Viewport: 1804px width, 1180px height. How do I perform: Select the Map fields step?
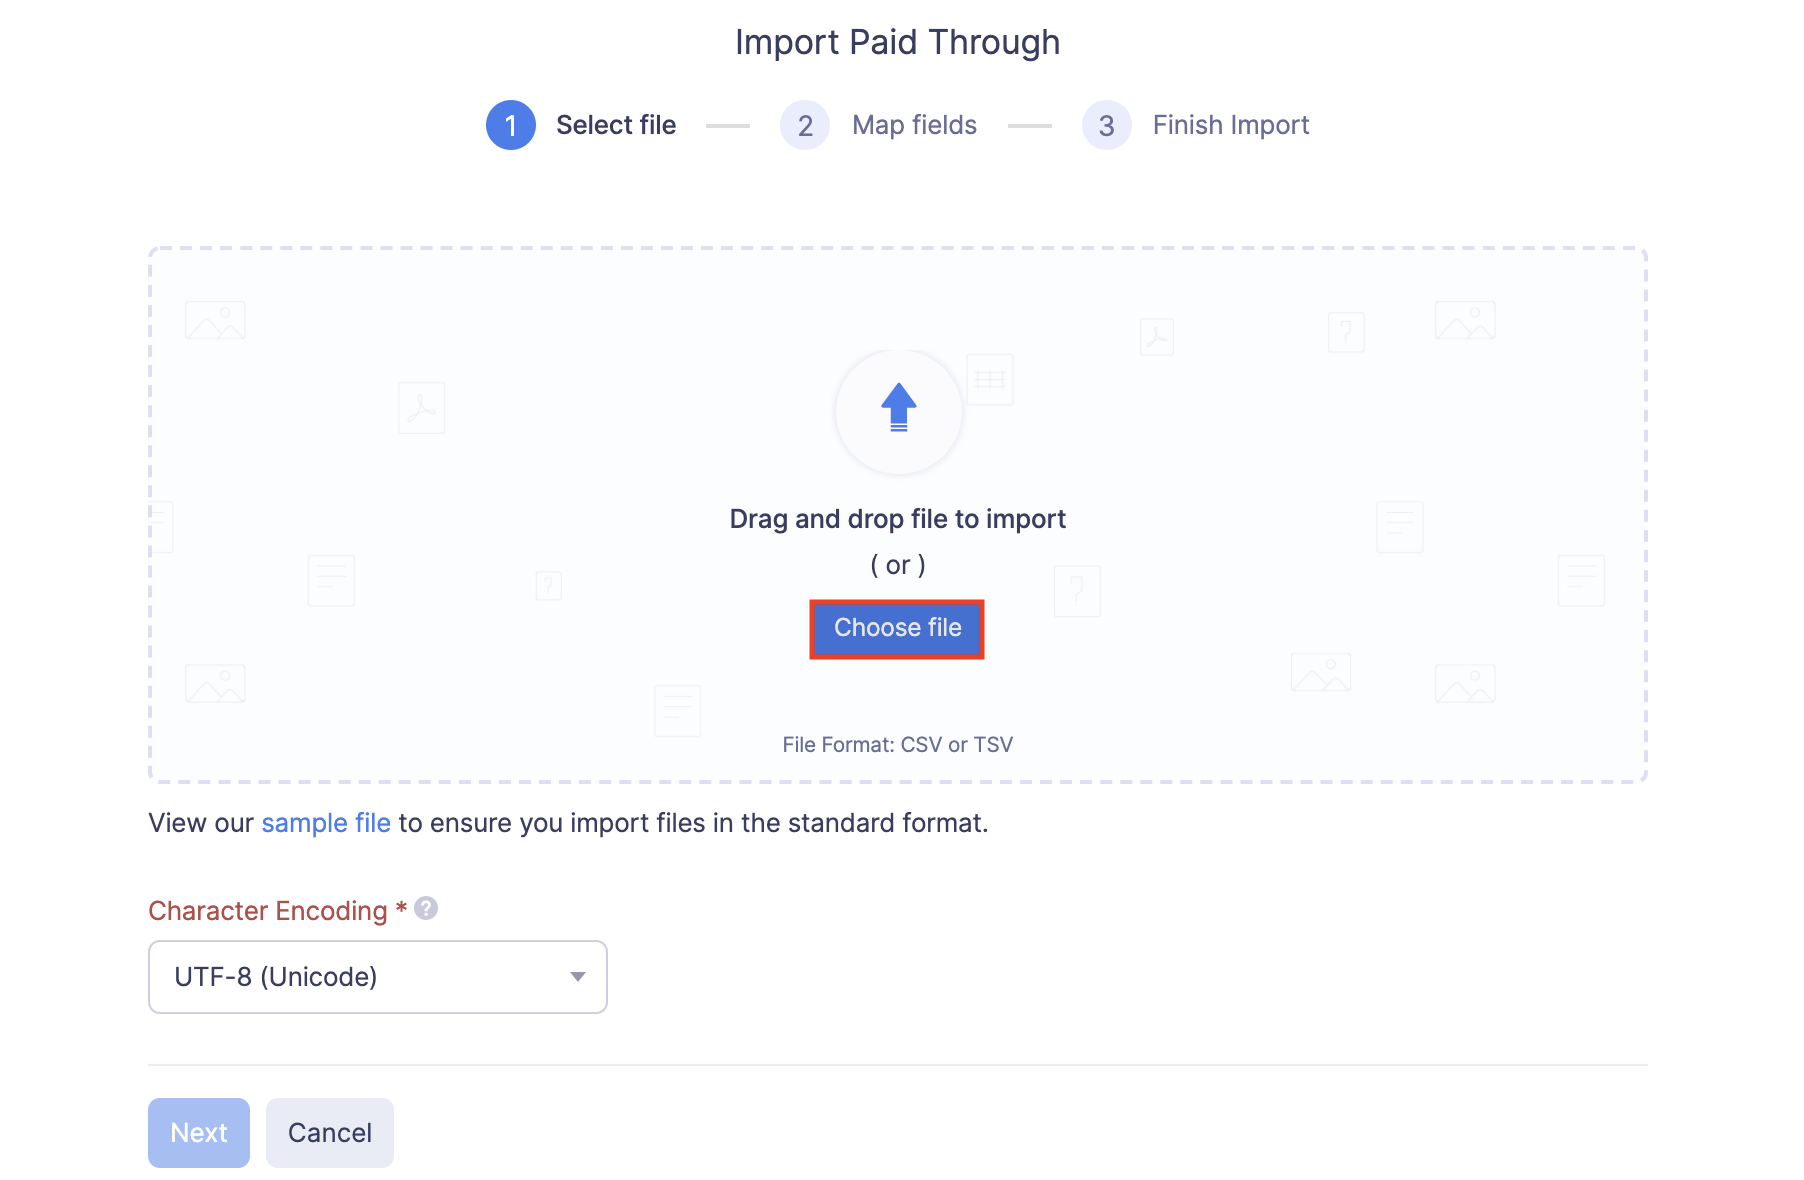[913, 125]
